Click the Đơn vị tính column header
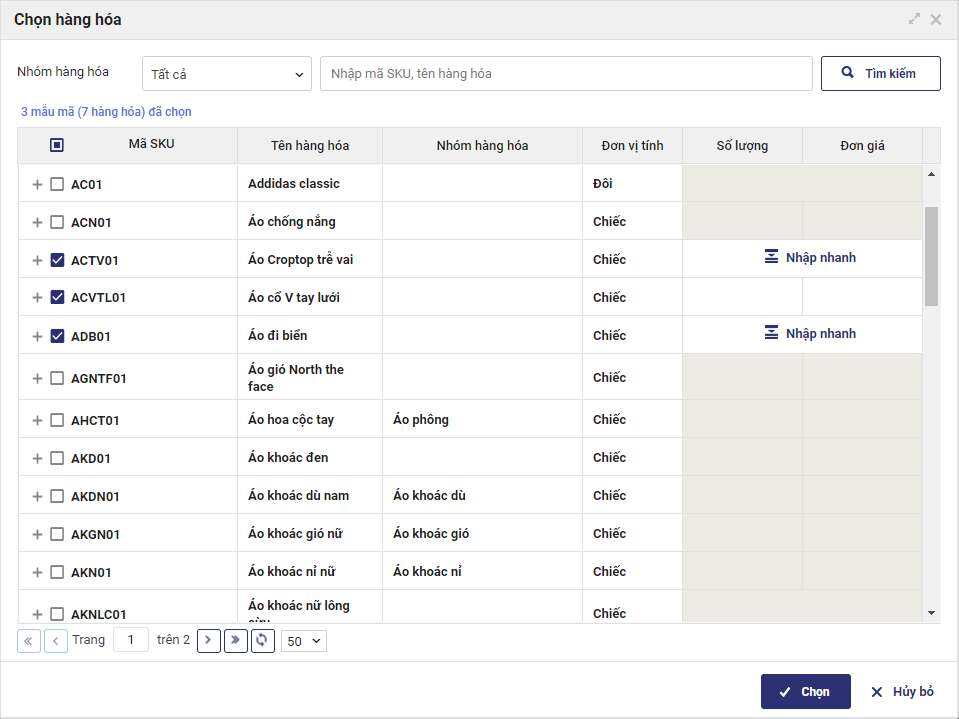Screen dimensions: 959x719 coord(632,146)
